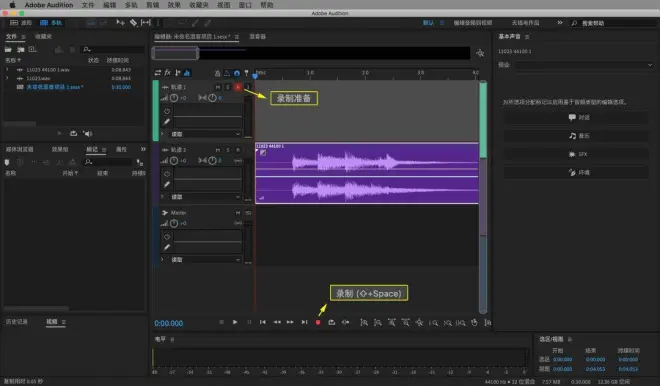Image resolution: width=660 pixels, height=386 pixels.
Task: Open file icon in Files panel
Action: pyautogui.click(x=8, y=49)
